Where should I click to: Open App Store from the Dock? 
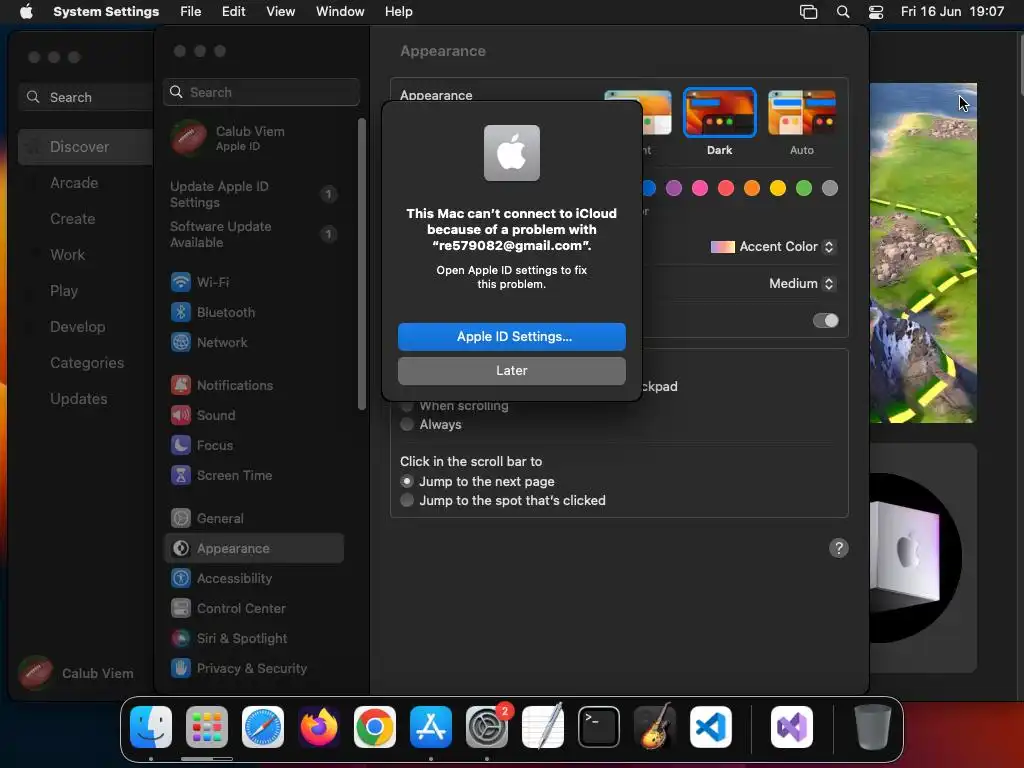(x=431, y=727)
